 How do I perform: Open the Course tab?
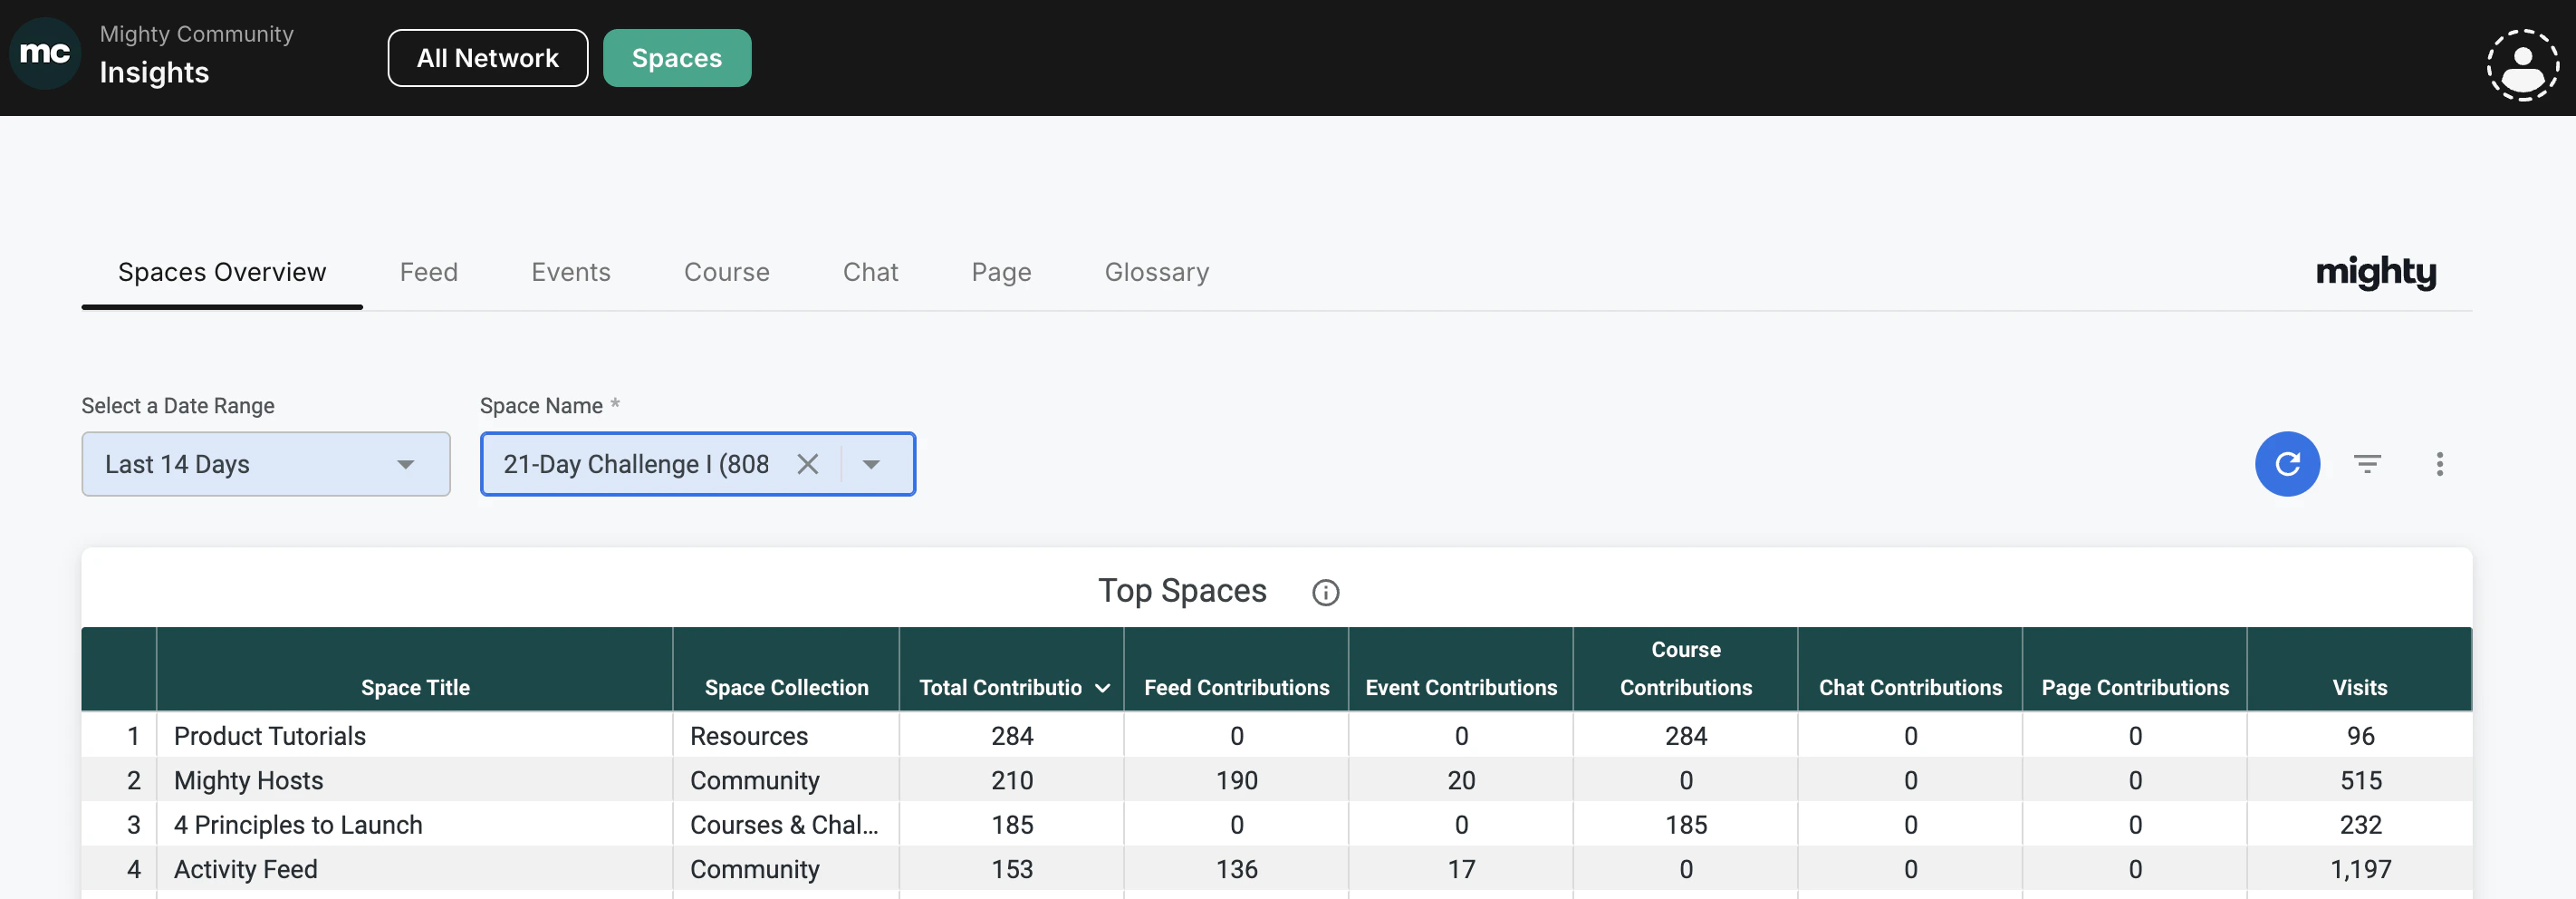pos(727,272)
